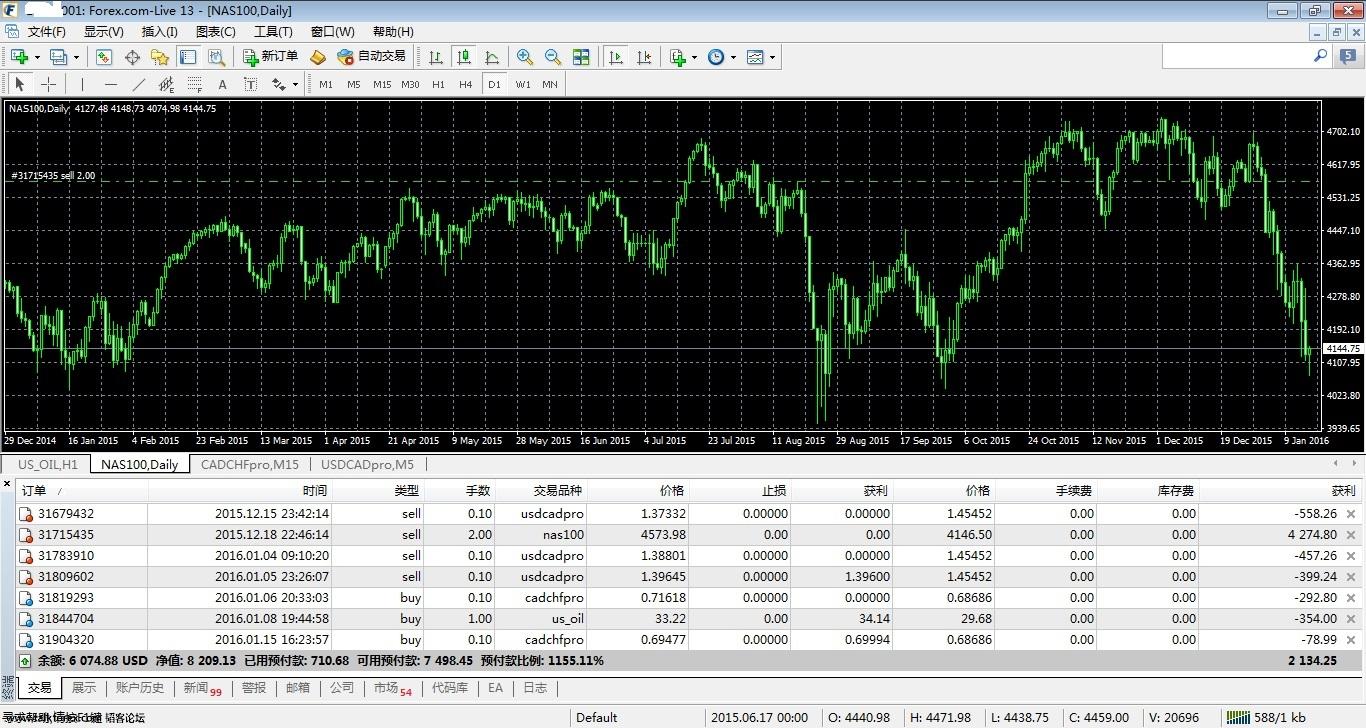The width and height of the screenshot is (1366, 728).
Task: Select the #31715435 sell 2.00 order line
Action: click(x=53, y=176)
